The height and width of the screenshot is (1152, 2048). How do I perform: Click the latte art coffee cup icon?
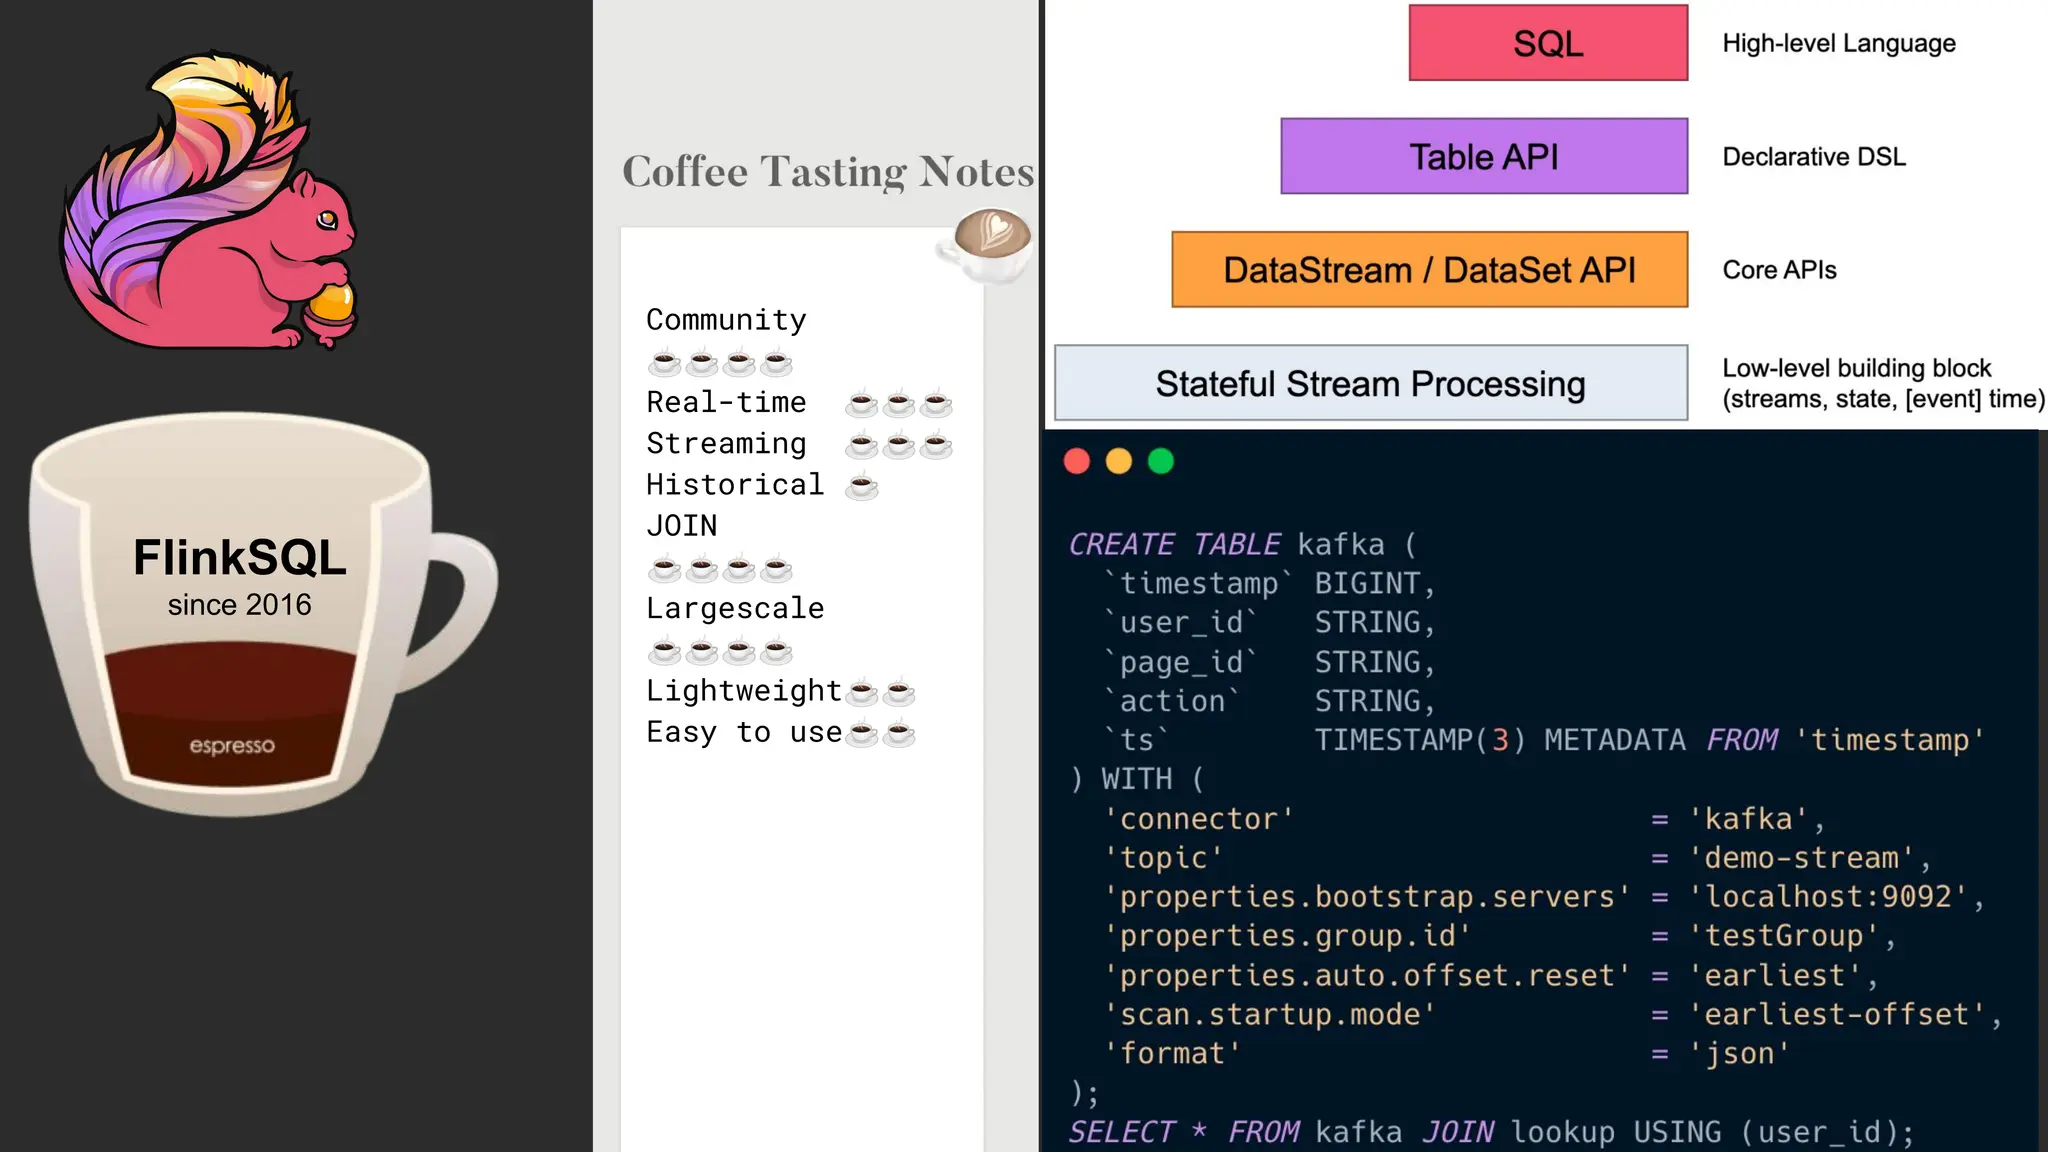(x=989, y=243)
